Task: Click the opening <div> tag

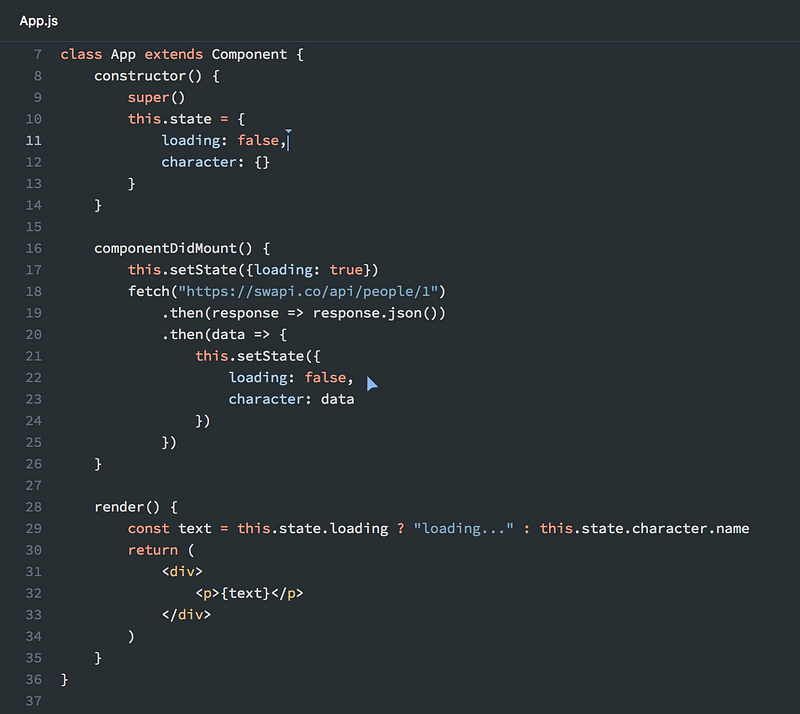Action: 182,572
